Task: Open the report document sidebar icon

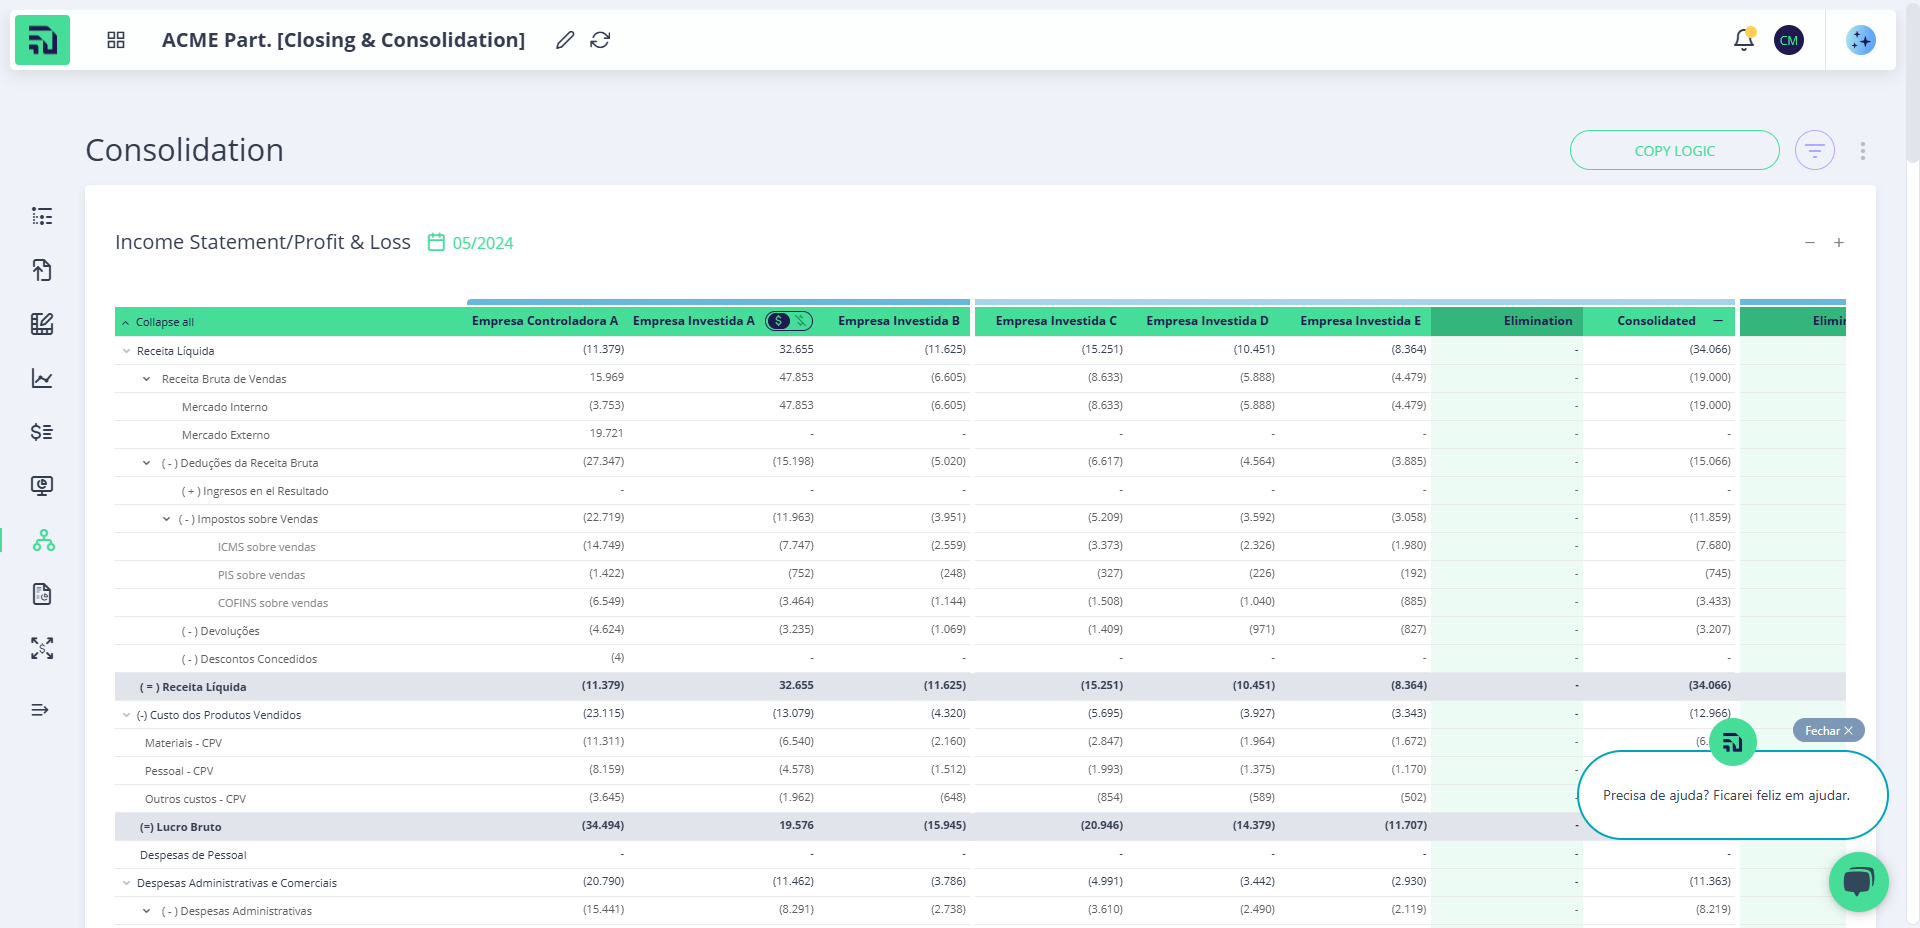Action: click(x=42, y=594)
